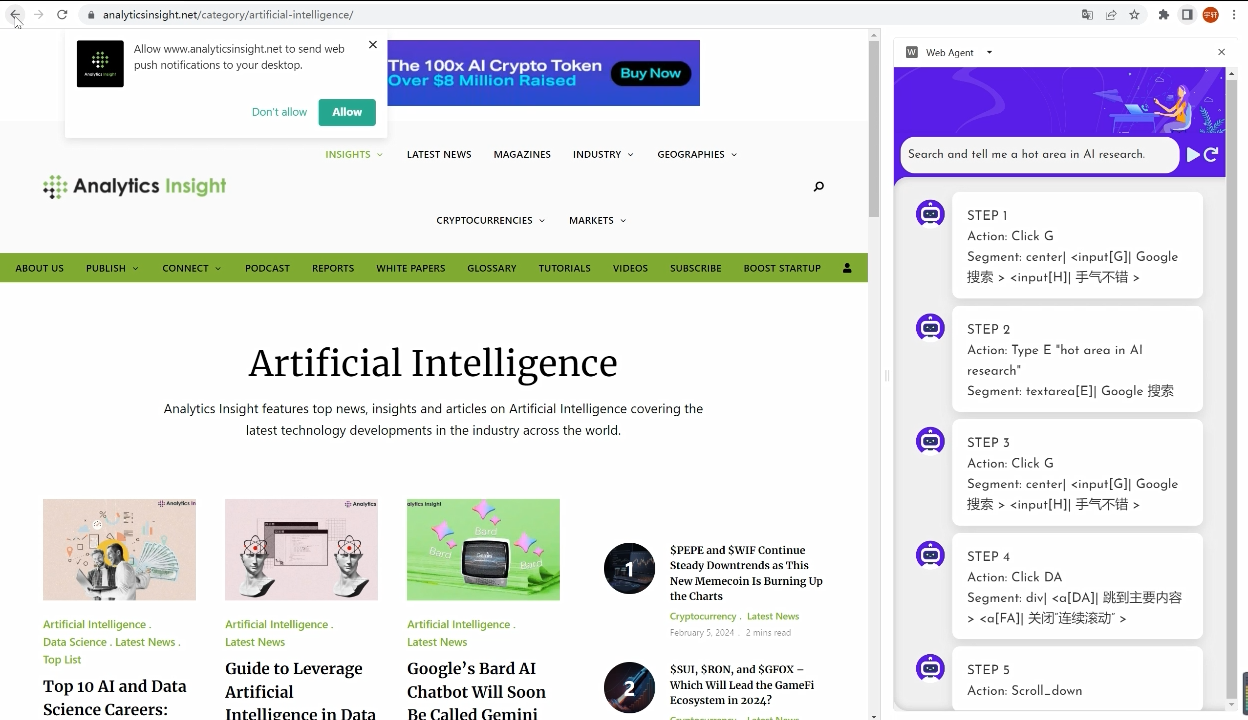Open the TUTORIALS menu item
This screenshot has width=1248, height=720.
[565, 268]
